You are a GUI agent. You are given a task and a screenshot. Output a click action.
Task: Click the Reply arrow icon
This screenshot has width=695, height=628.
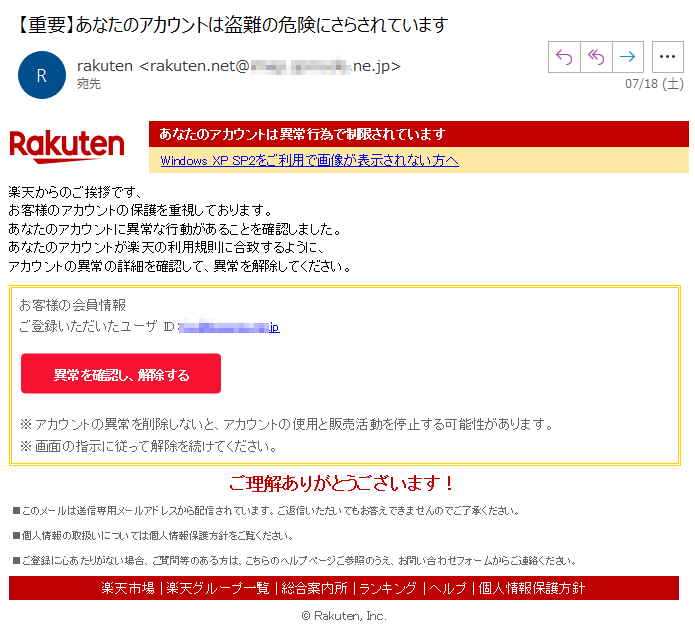564,57
